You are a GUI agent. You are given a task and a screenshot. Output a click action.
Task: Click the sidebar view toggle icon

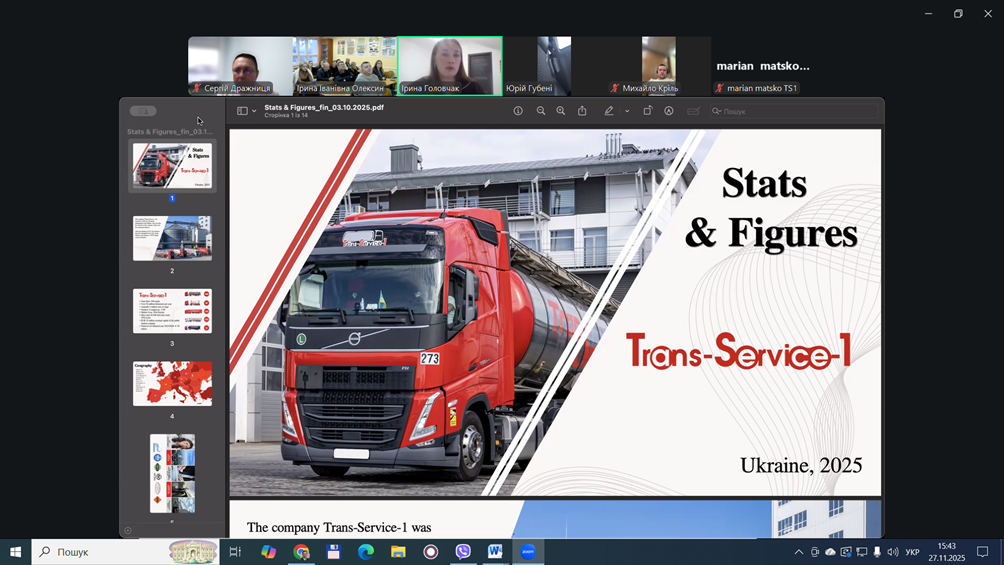[x=242, y=111]
